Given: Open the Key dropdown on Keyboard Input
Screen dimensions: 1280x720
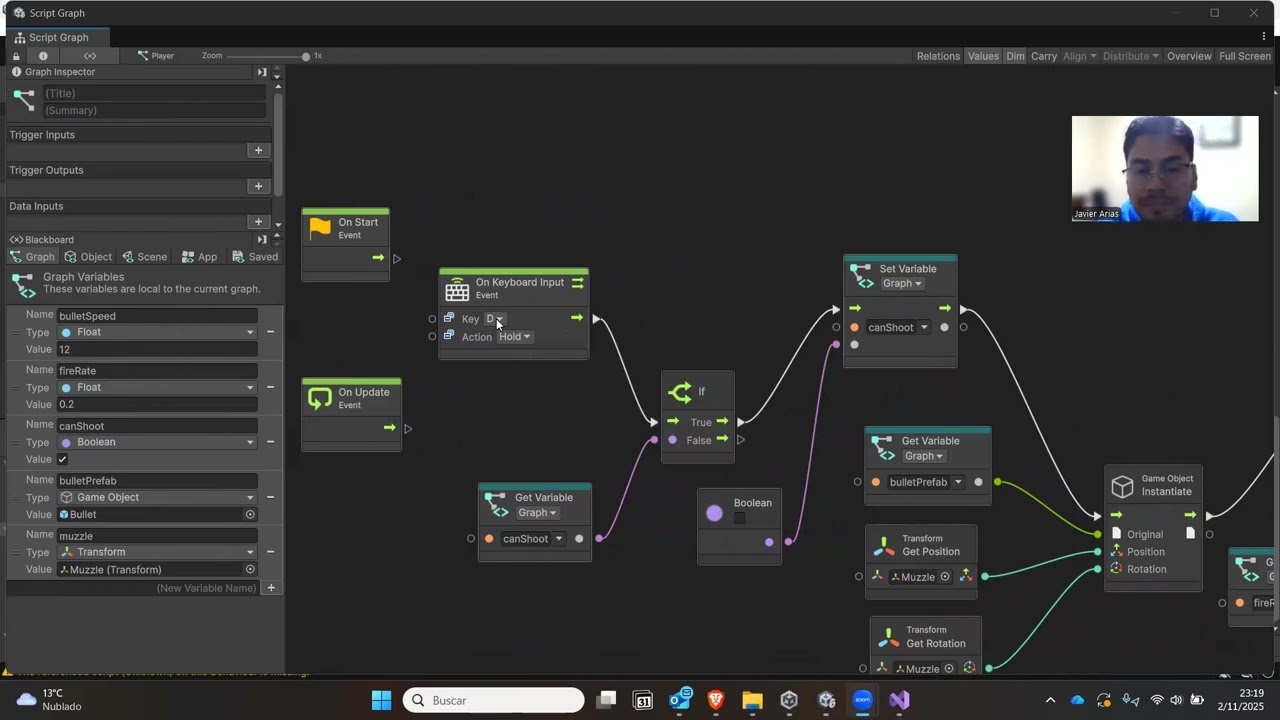Looking at the screenshot, I should coord(494,319).
